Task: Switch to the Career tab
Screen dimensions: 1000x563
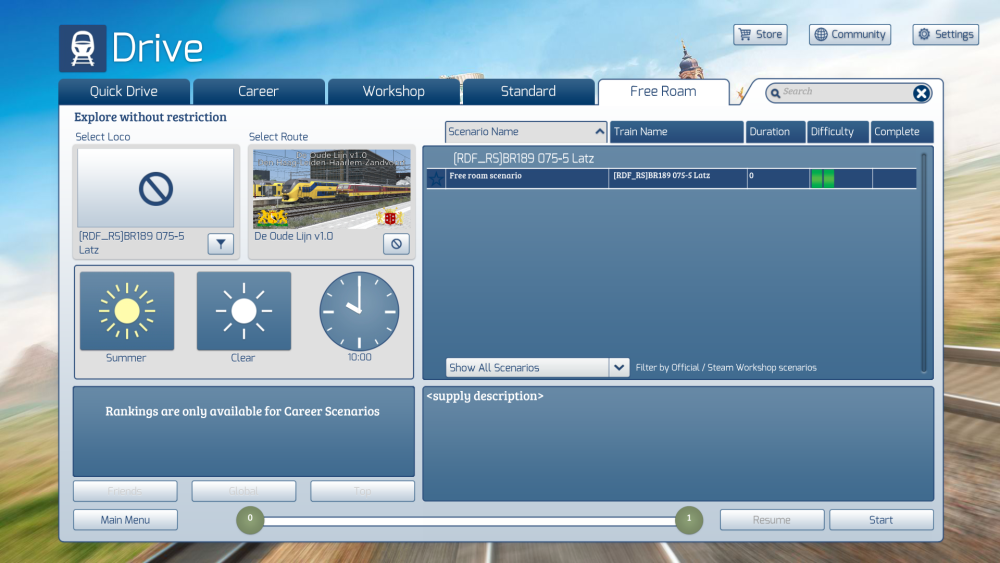Action: 258,92
